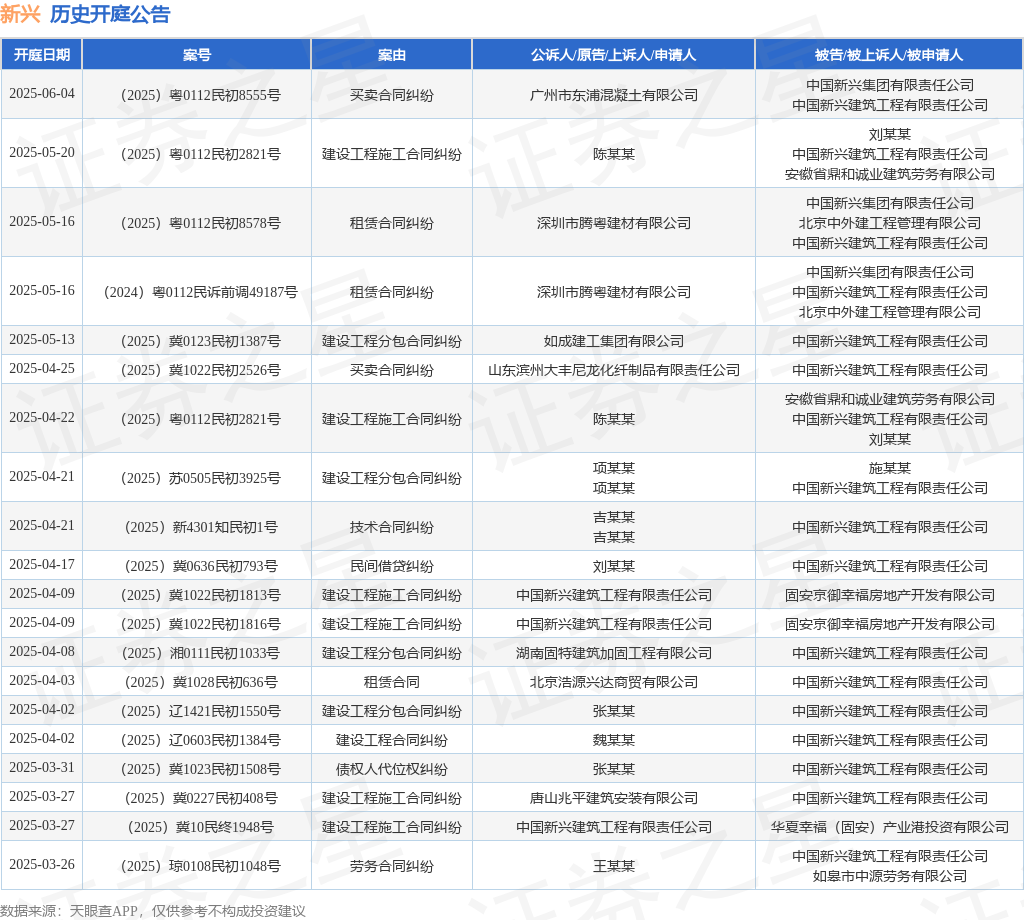
Task: Select case number (2025)辽1421民初1550号
Action: click(200, 711)
